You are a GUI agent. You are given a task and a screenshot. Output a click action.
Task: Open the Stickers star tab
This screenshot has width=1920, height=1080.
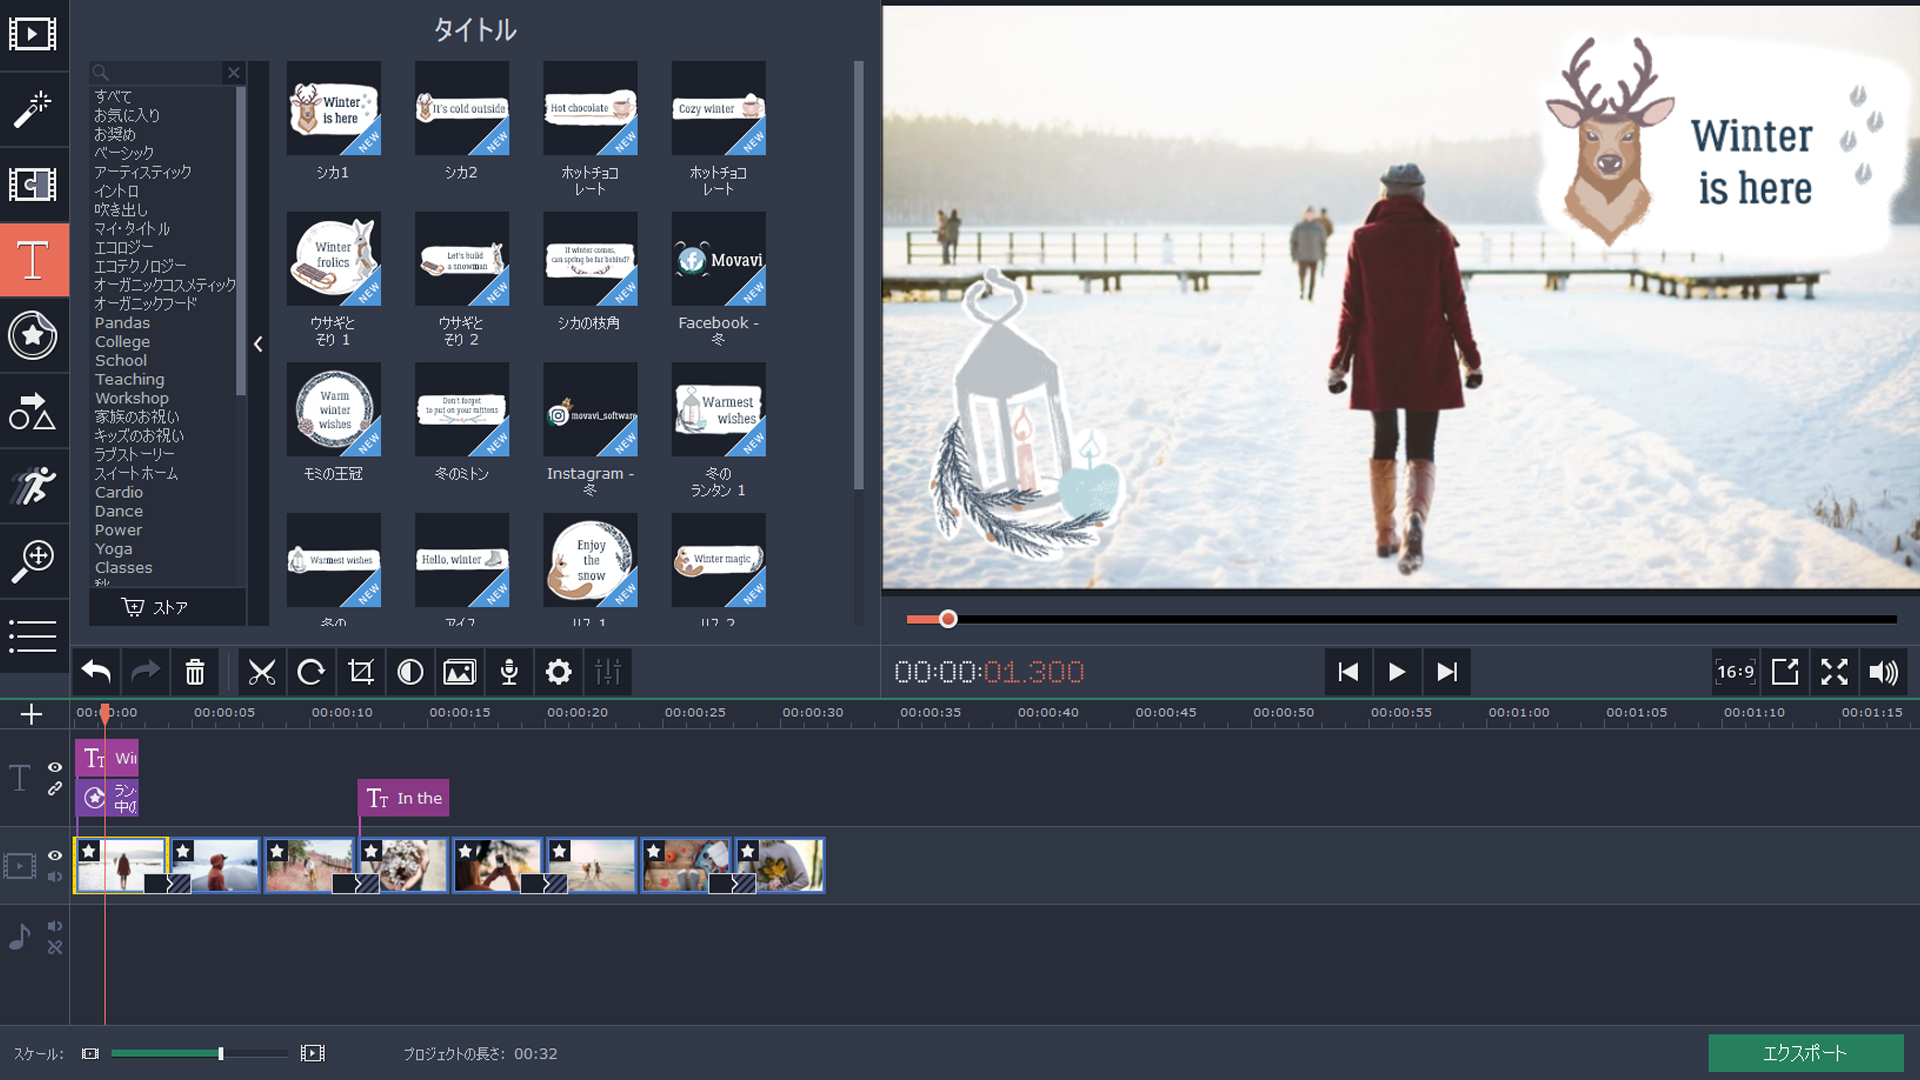point(33,335)
